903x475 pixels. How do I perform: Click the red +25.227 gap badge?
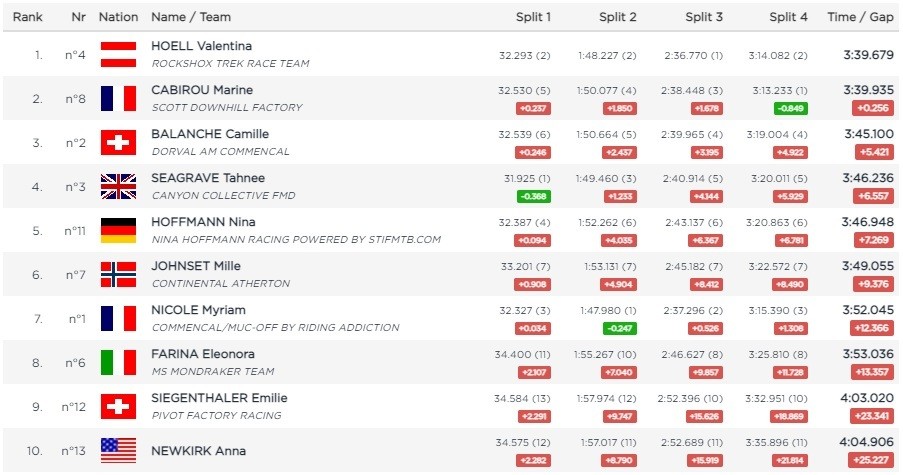click(870, 460)
